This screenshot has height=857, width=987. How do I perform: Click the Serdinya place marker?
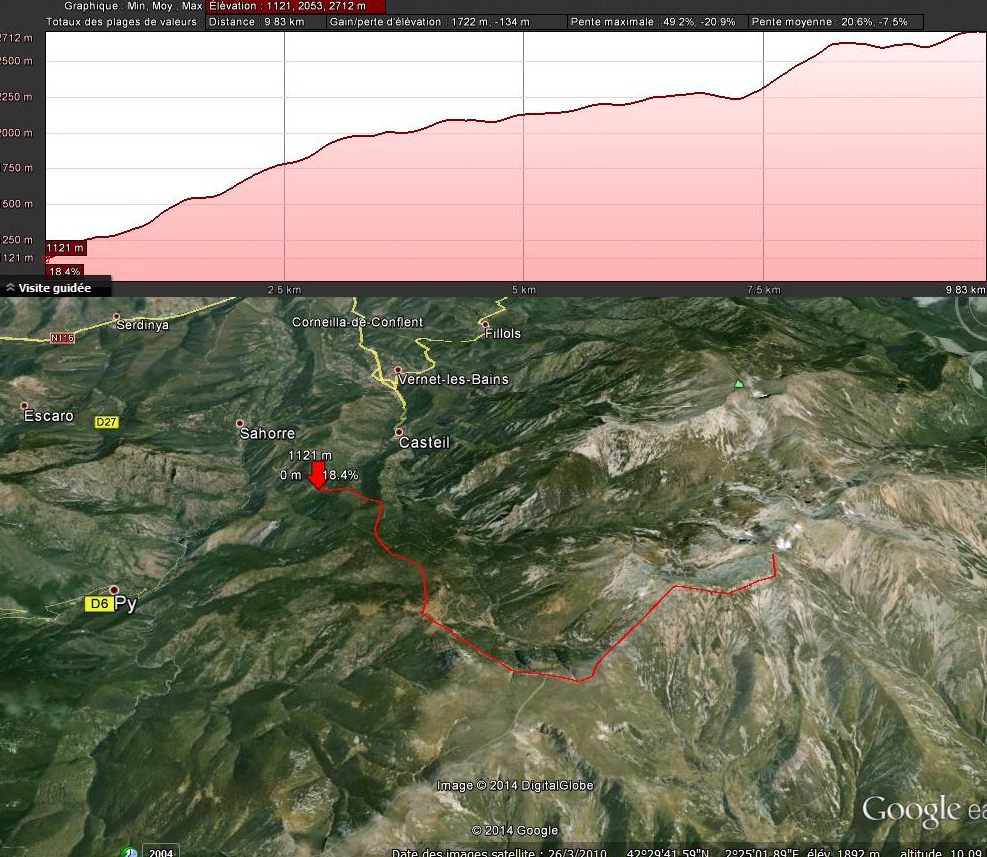tap(117, 317)
